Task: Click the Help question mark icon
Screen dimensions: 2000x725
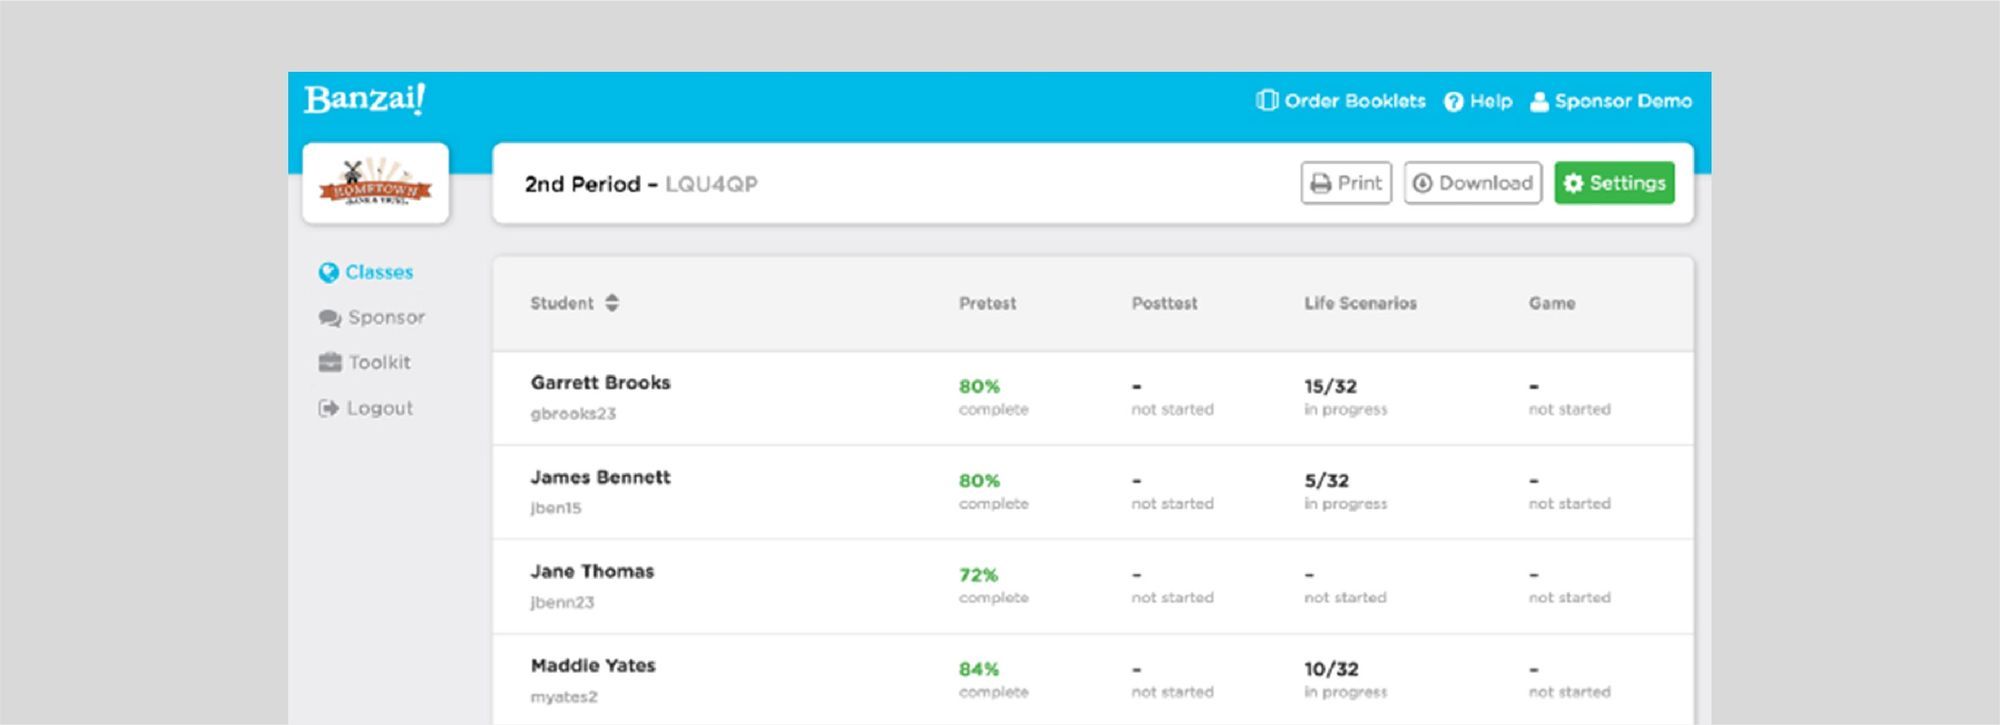Action: (1453, 101)
